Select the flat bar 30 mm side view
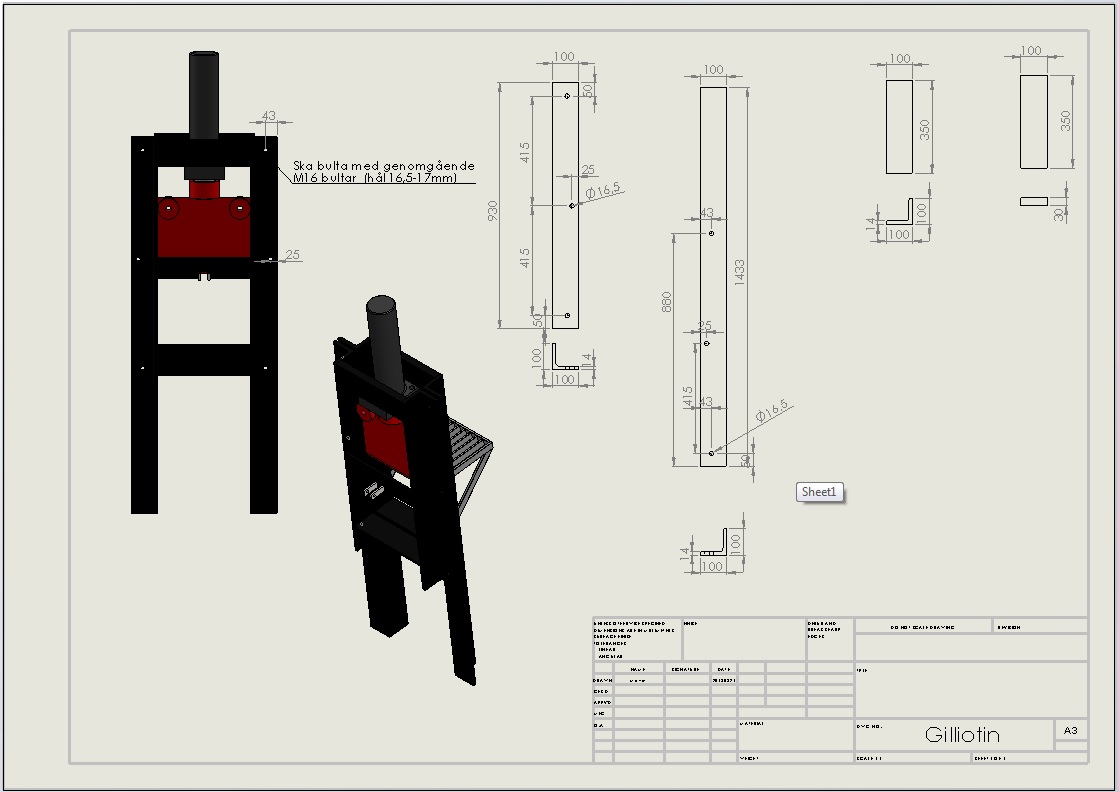This screenshot has height=792, width=1119. click(x=1034, y=201)
